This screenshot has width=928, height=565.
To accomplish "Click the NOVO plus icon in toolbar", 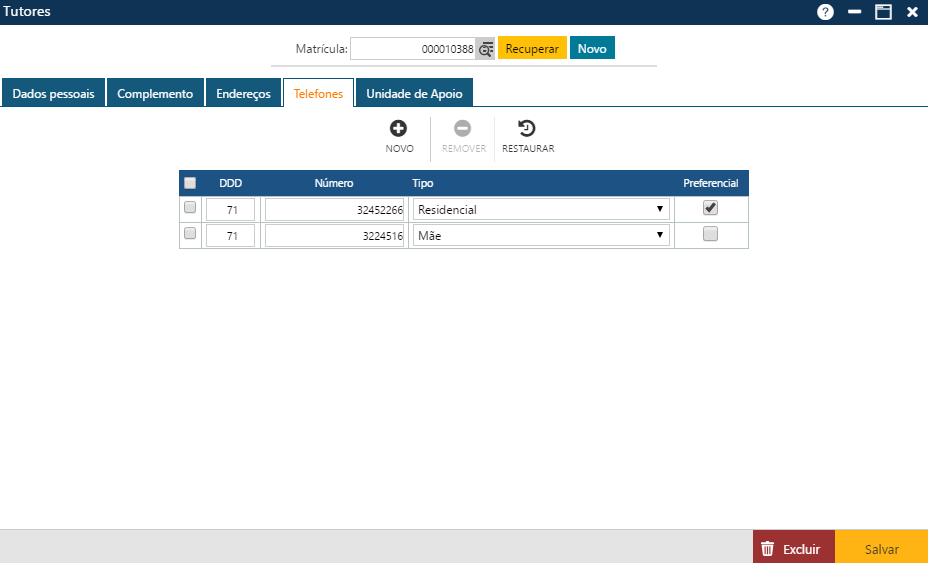I will (x=398, y=128).
